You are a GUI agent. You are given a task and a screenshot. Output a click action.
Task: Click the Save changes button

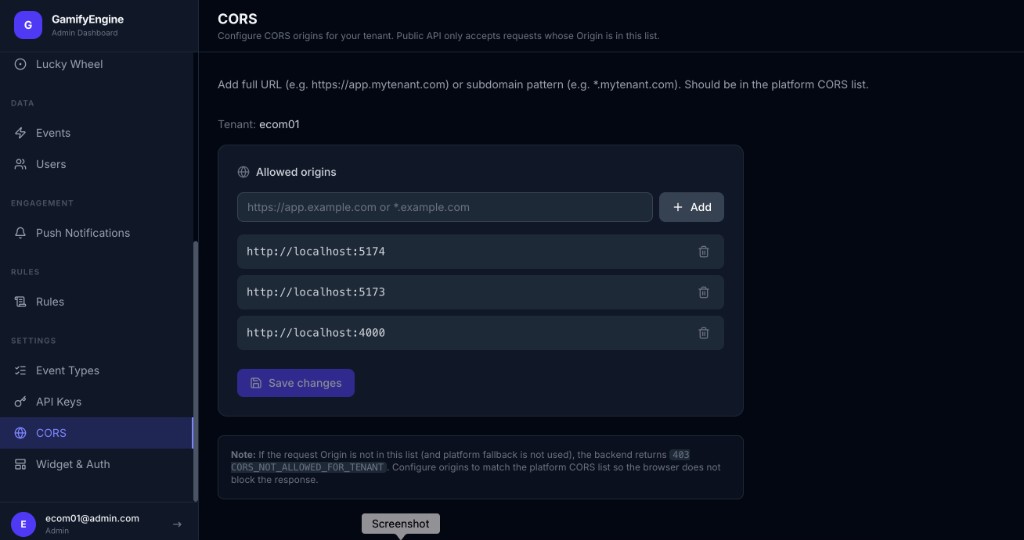click(x=295, y=383)
